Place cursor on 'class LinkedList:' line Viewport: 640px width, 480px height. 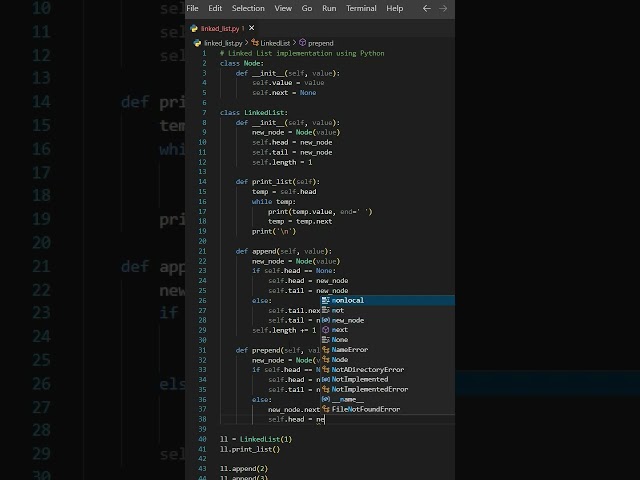[254, 113]
